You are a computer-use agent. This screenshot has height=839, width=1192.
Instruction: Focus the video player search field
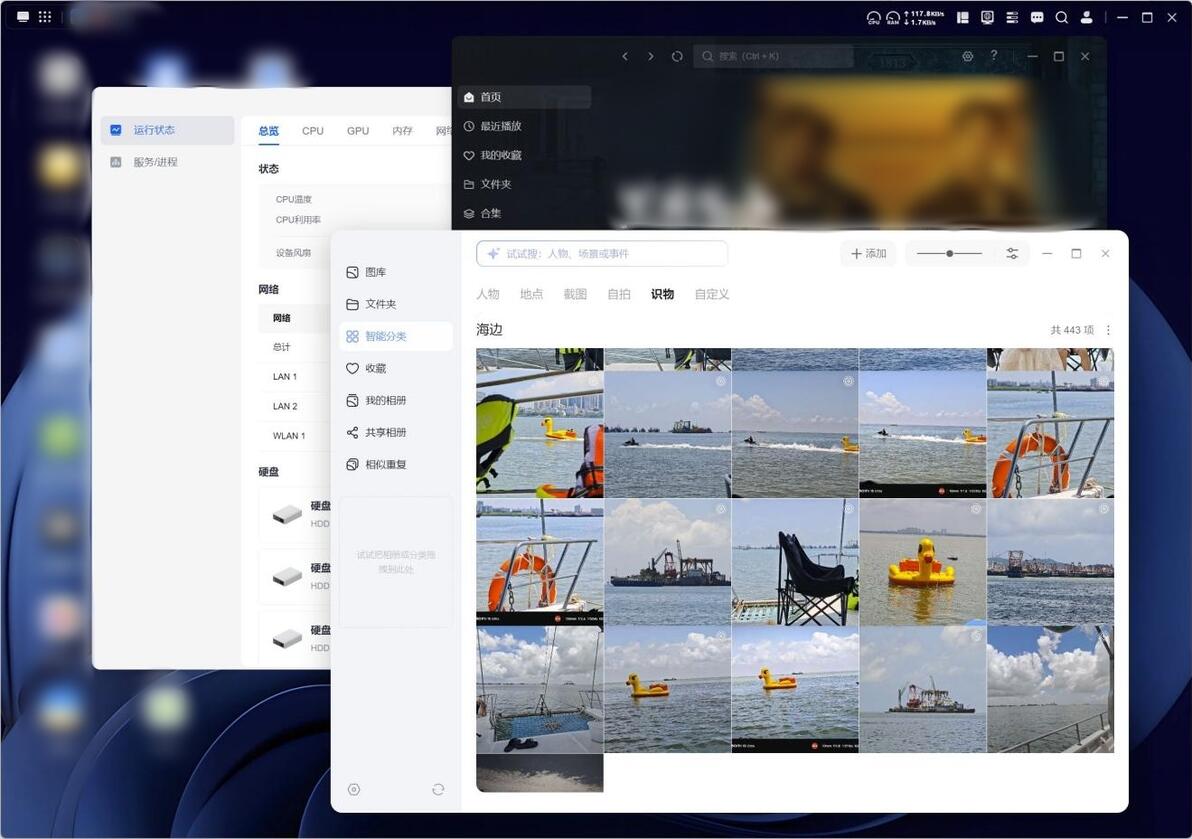773,56
